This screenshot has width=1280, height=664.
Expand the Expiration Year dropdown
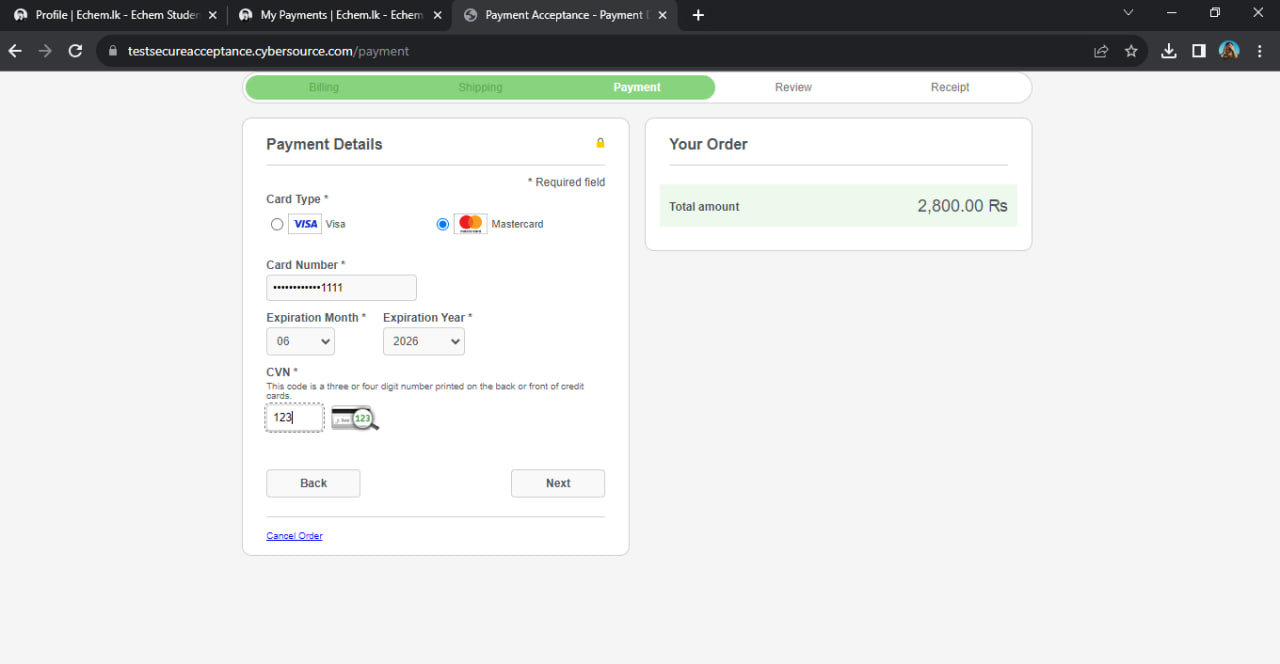(424, 341)
